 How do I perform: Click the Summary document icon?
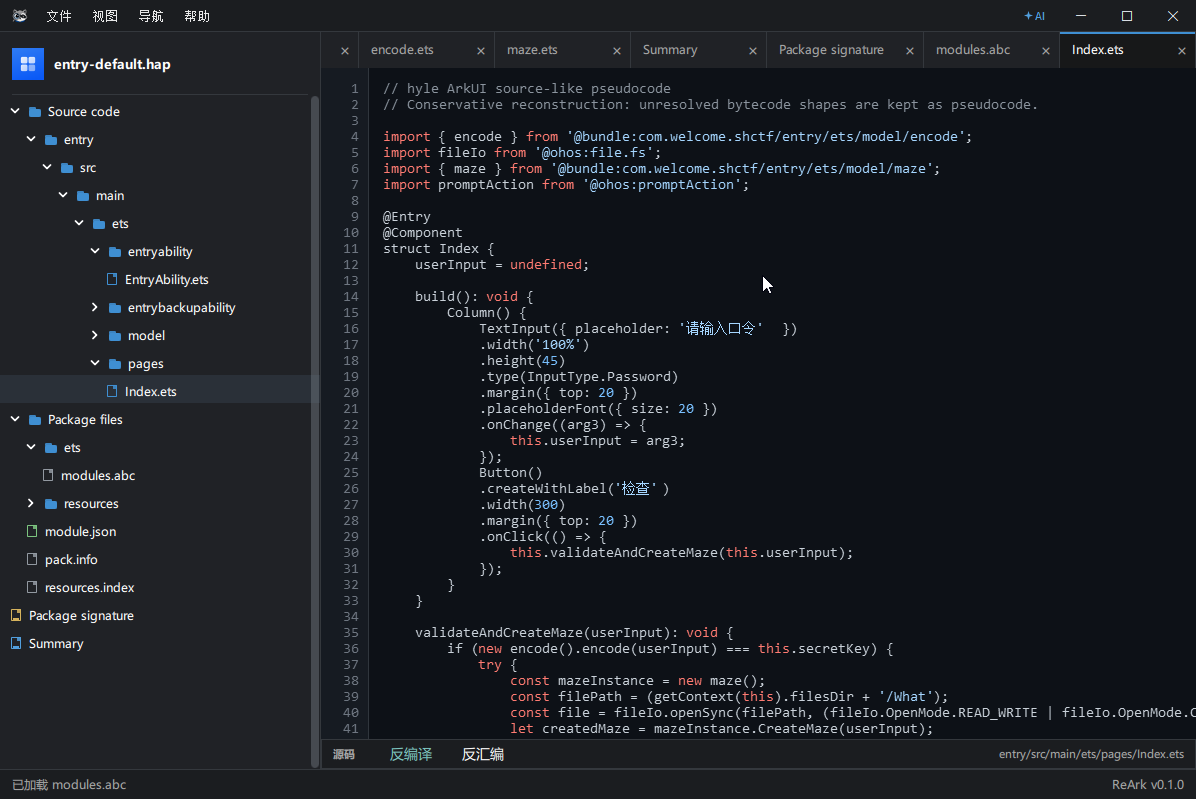(x=16, y=643)
